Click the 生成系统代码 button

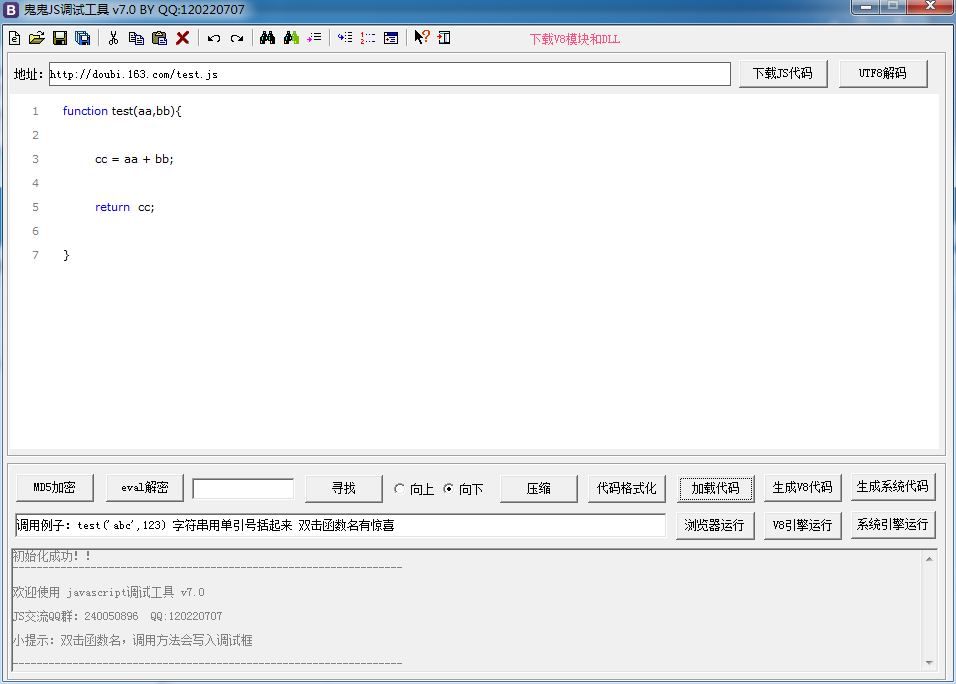pos(893,486)
